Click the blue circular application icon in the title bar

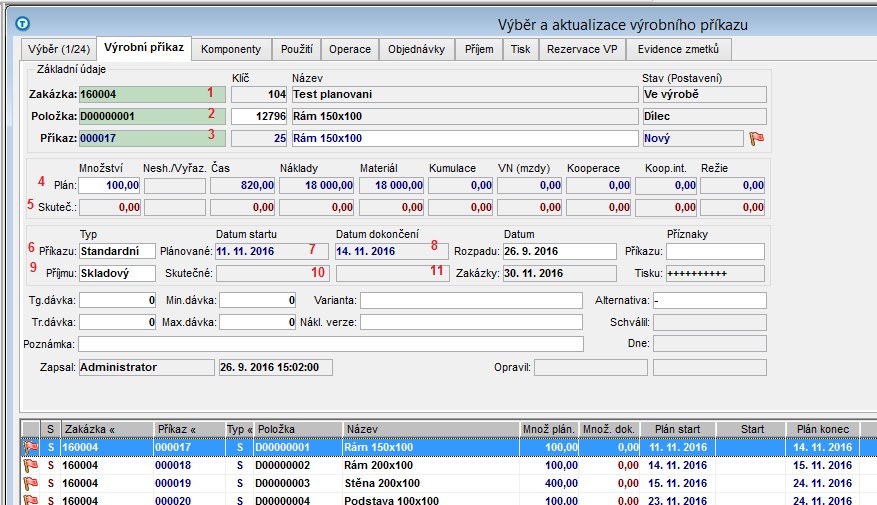tap(22, 23)
